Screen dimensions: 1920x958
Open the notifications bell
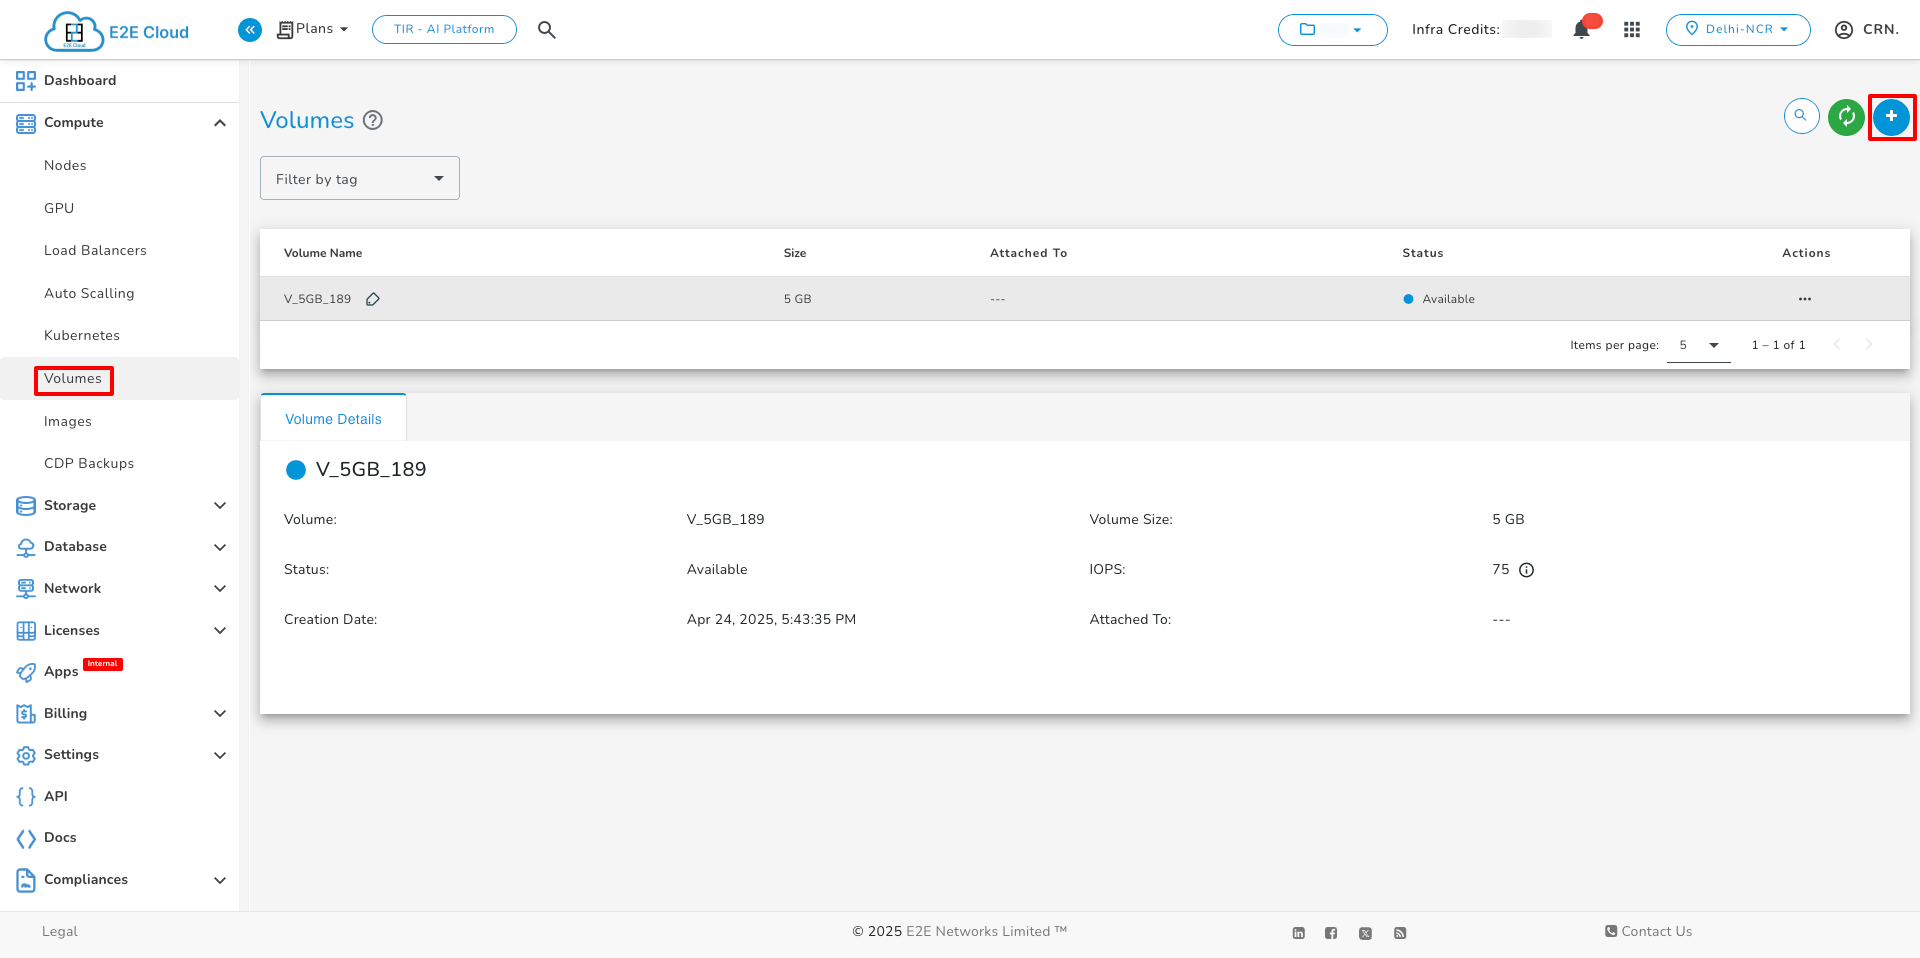[x=1581, y=30]
